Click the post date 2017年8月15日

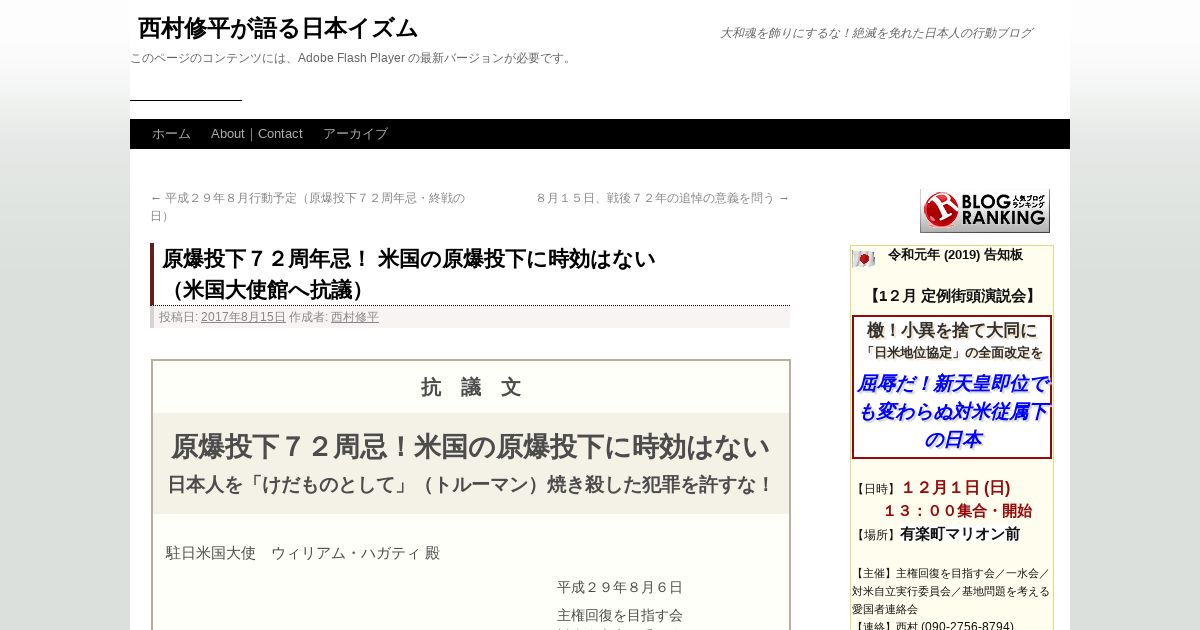[243, 317]
